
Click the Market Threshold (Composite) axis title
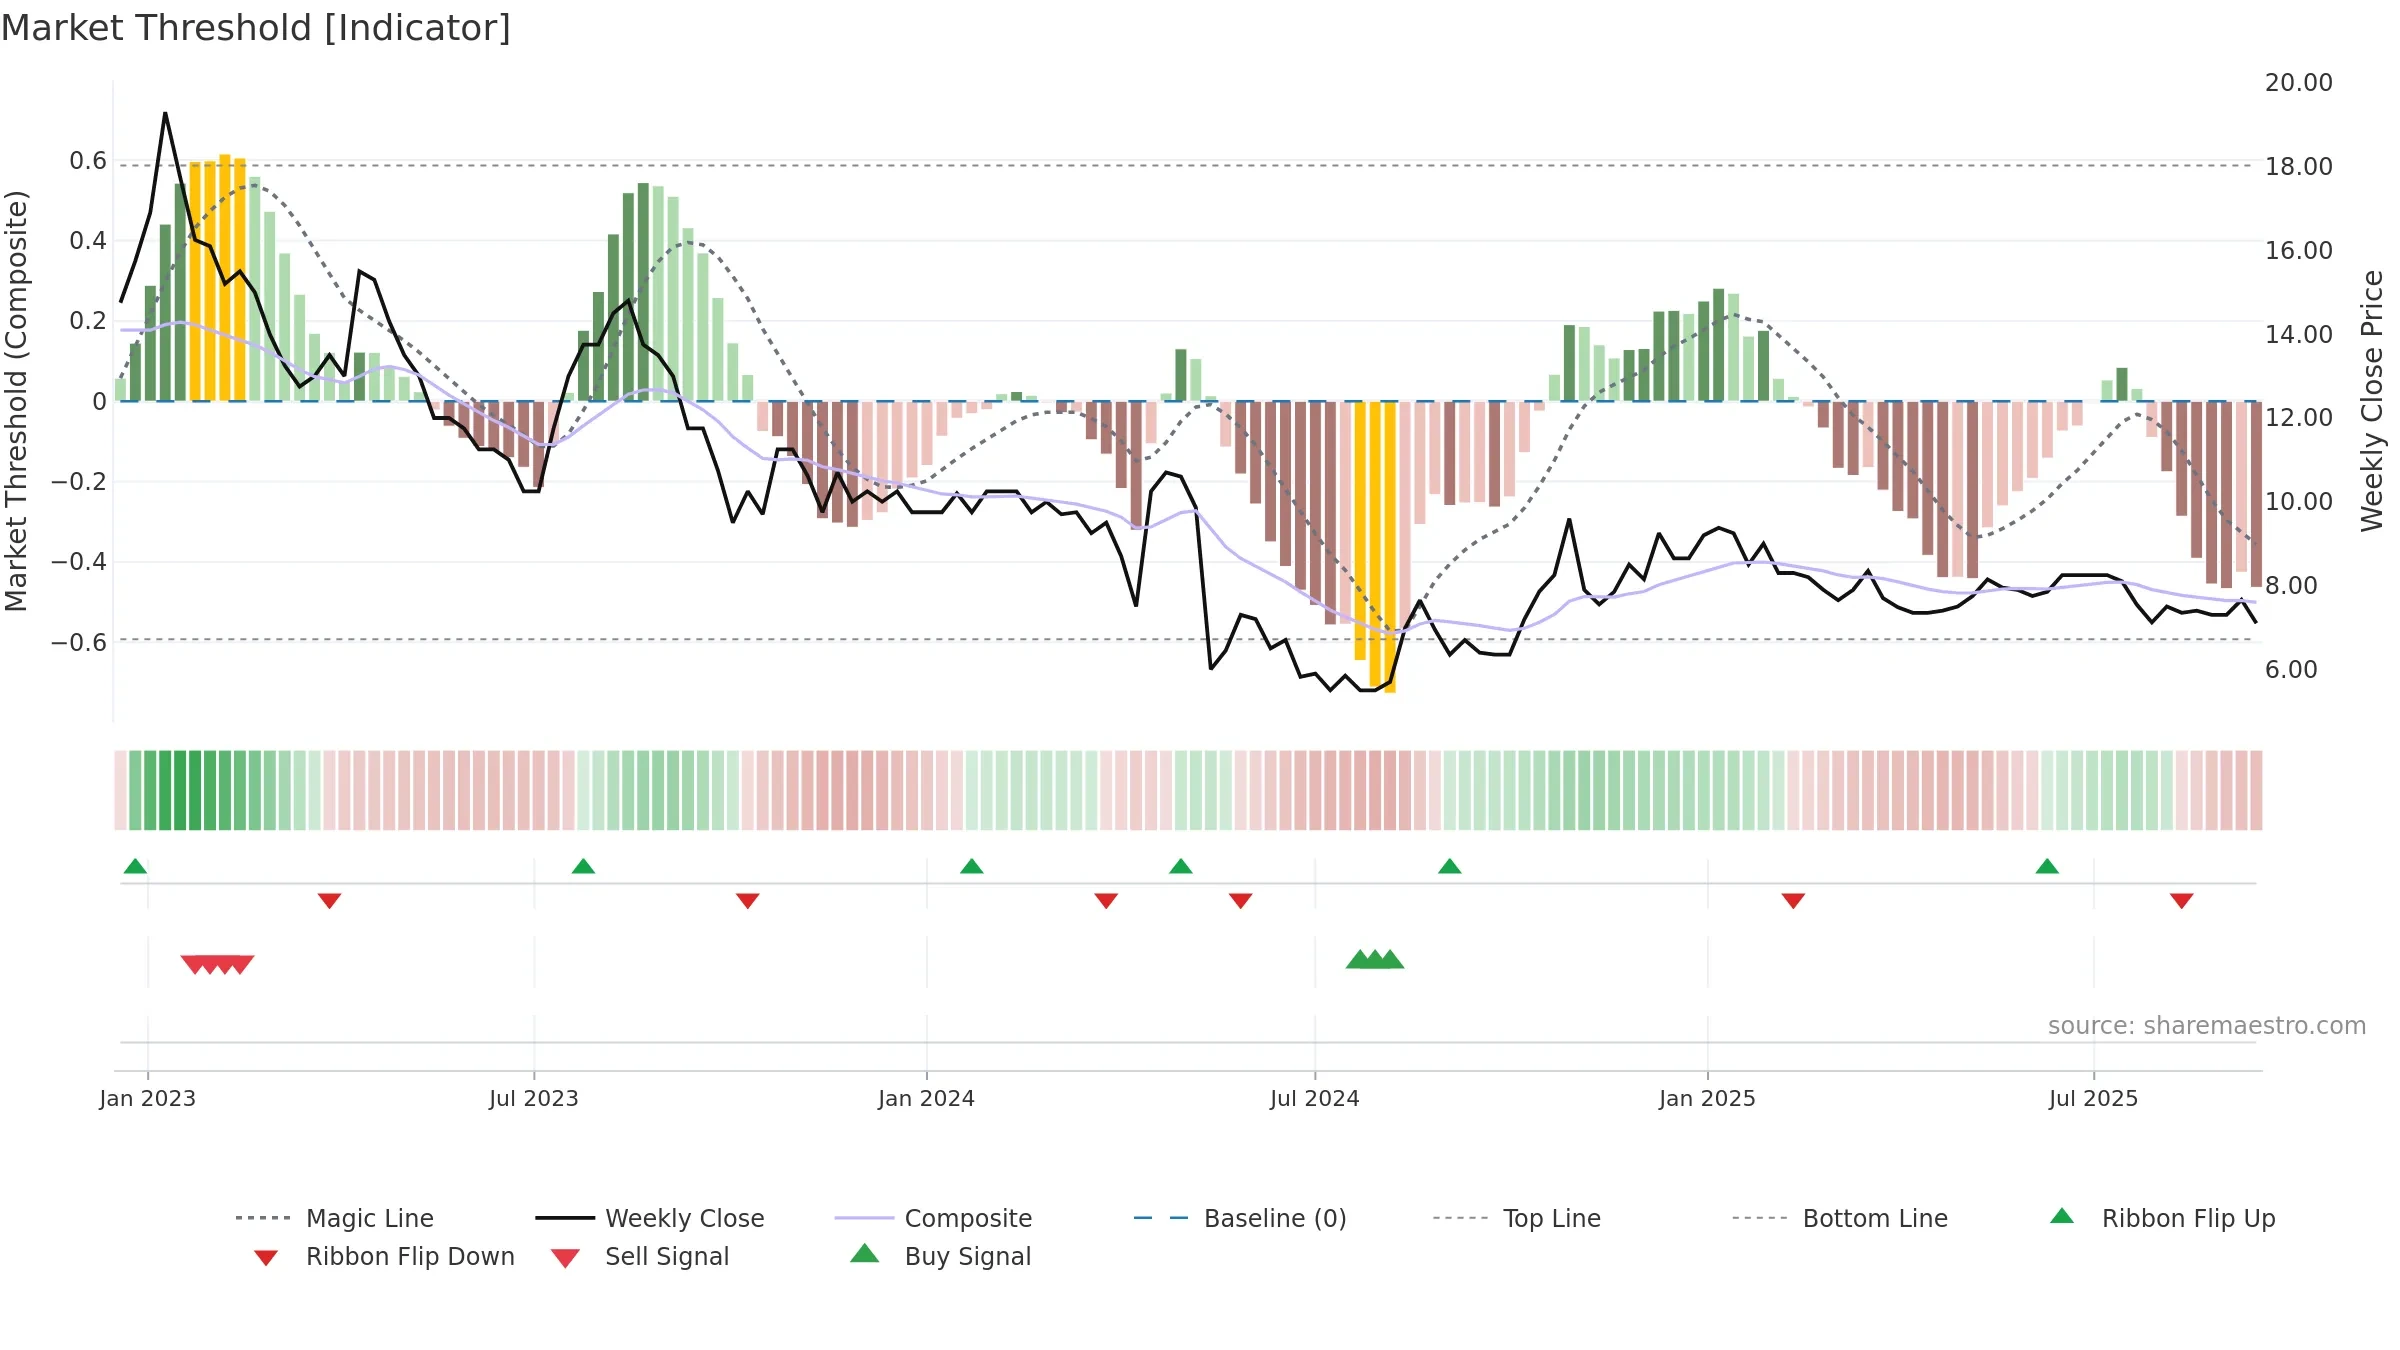16,400
